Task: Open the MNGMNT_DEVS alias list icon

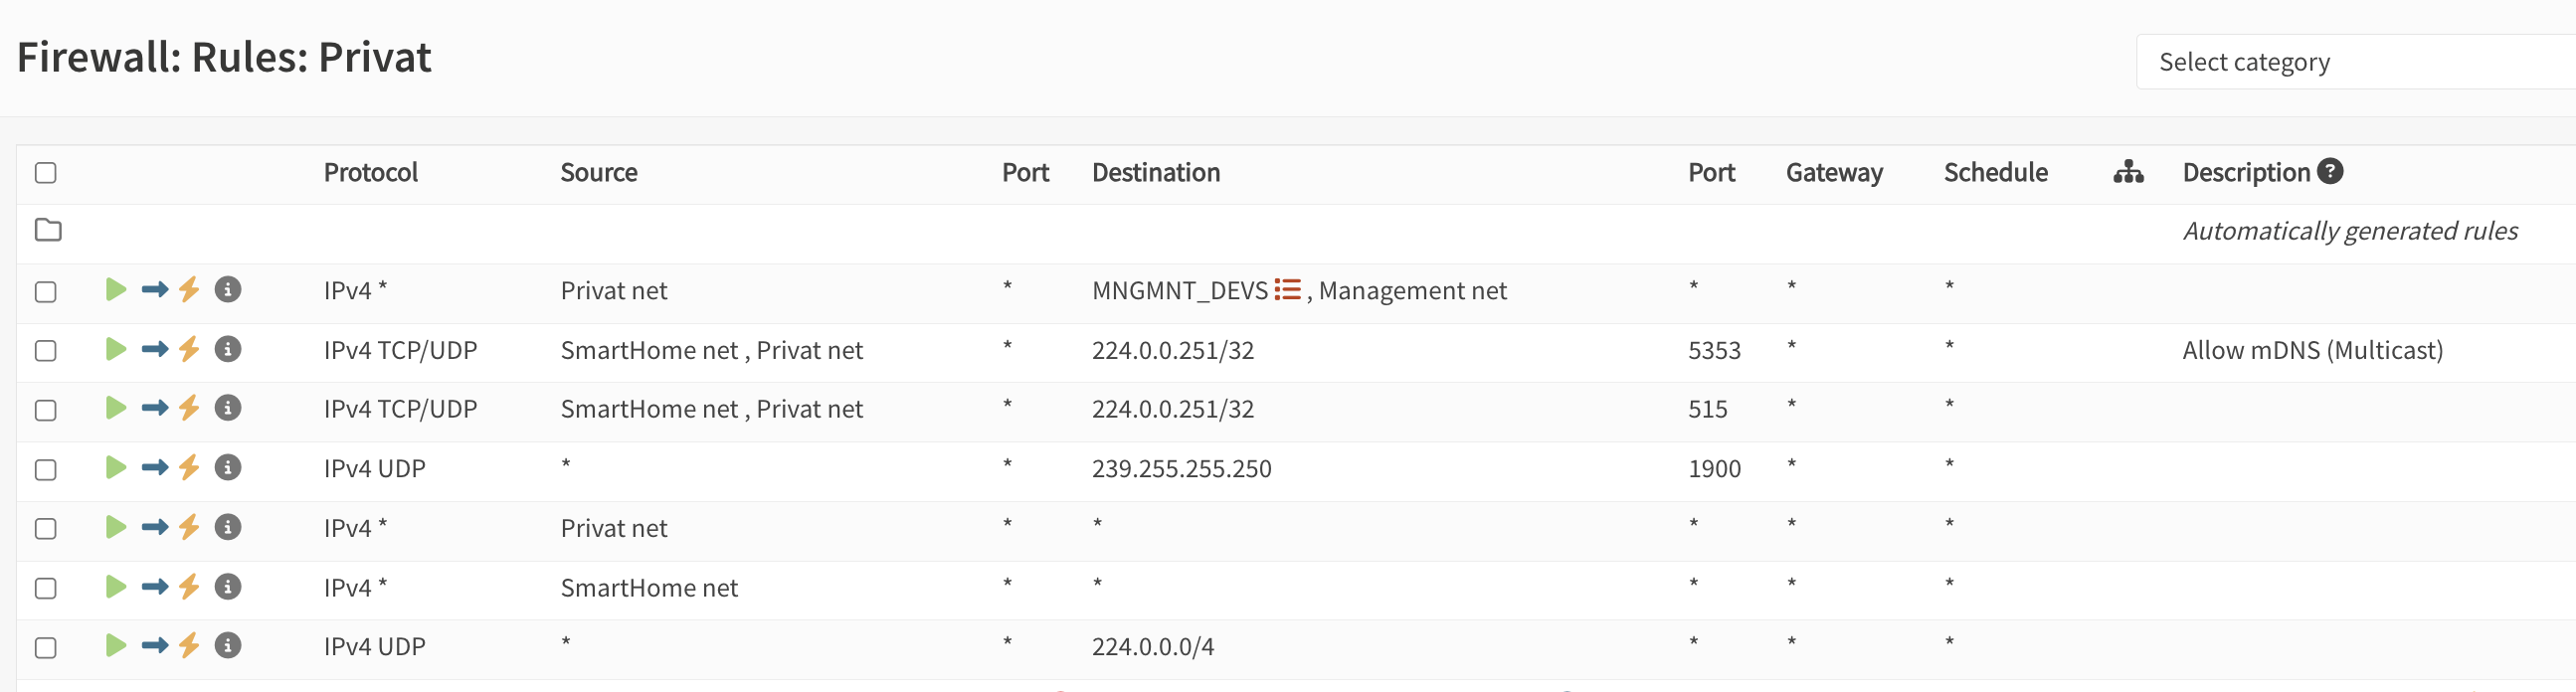Action: (1287, 290)
